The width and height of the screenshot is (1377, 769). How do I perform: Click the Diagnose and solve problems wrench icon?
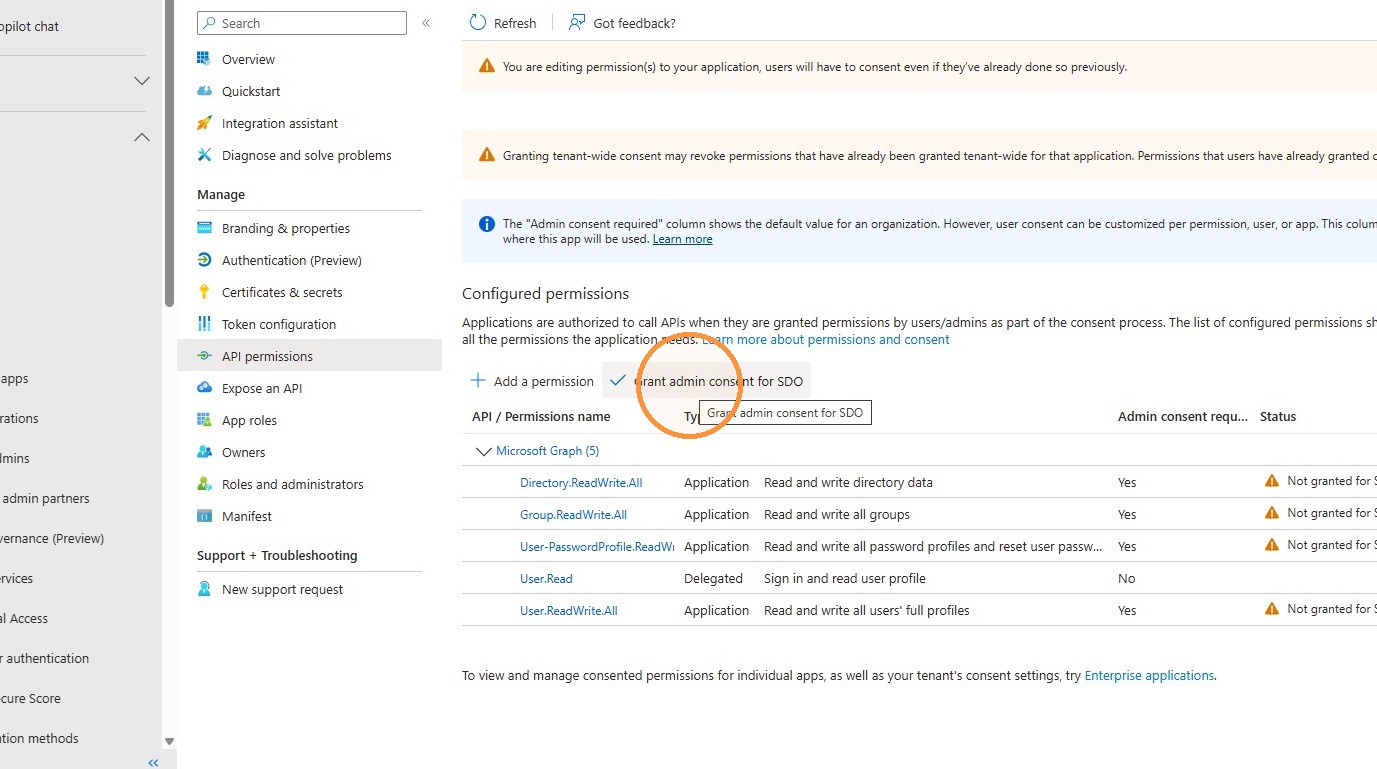tap(205, 155)
